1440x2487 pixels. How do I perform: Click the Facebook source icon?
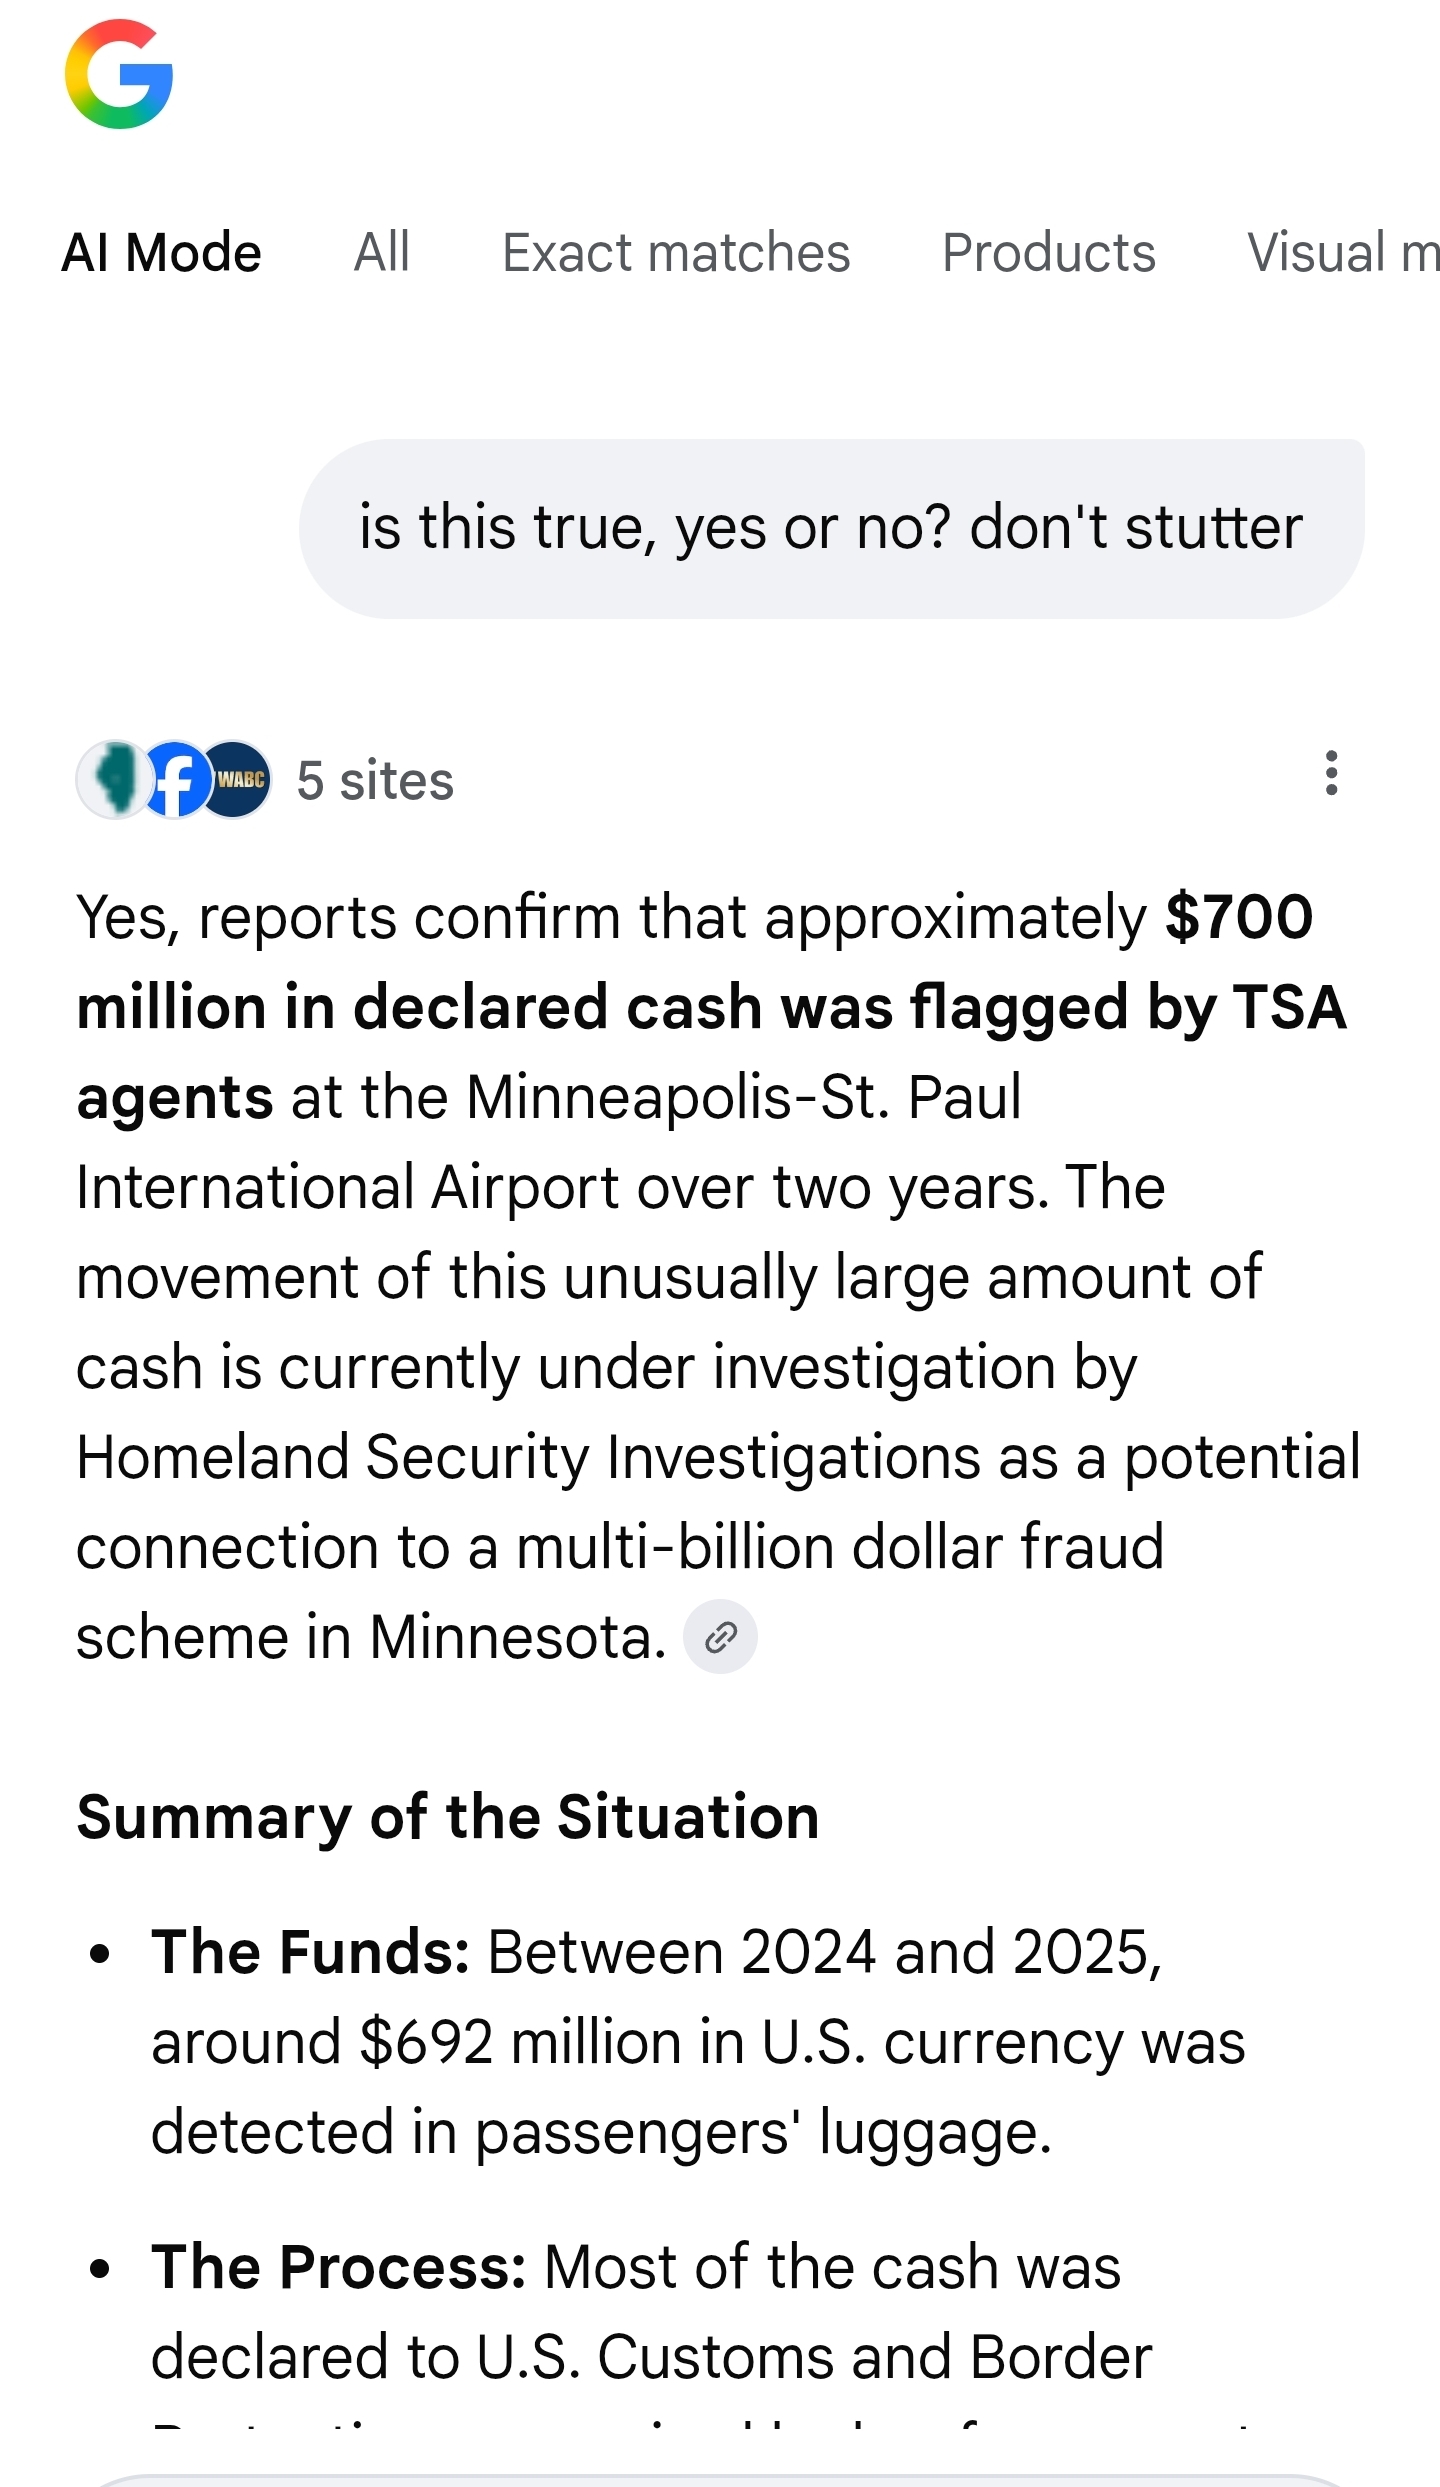pyautogui.click(x=176, y=780)
